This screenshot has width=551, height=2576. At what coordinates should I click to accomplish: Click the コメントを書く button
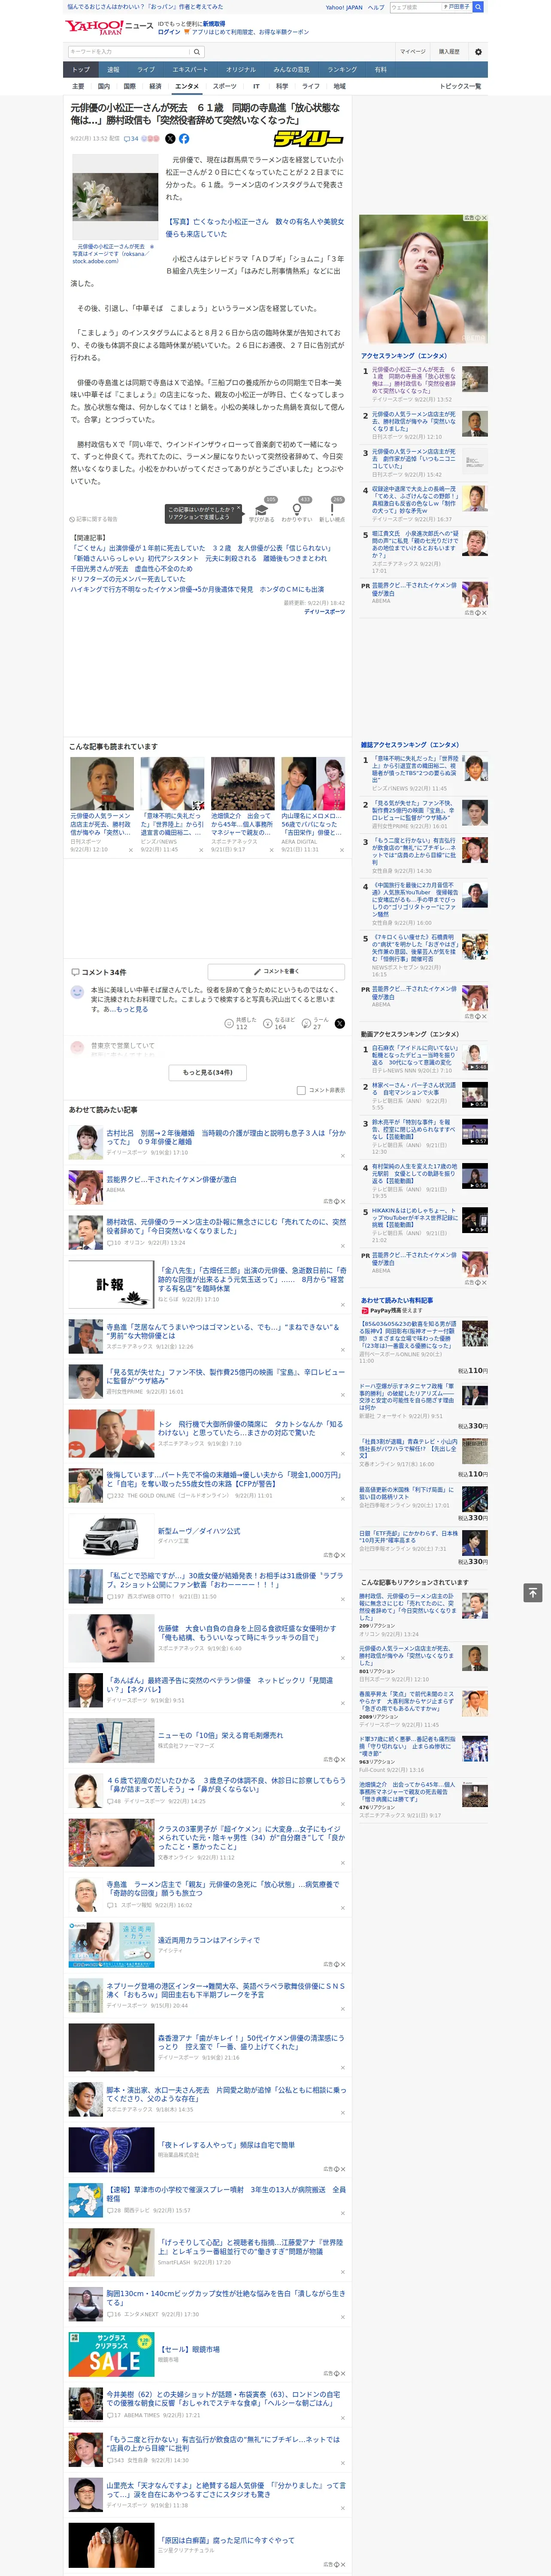[277, 971]
